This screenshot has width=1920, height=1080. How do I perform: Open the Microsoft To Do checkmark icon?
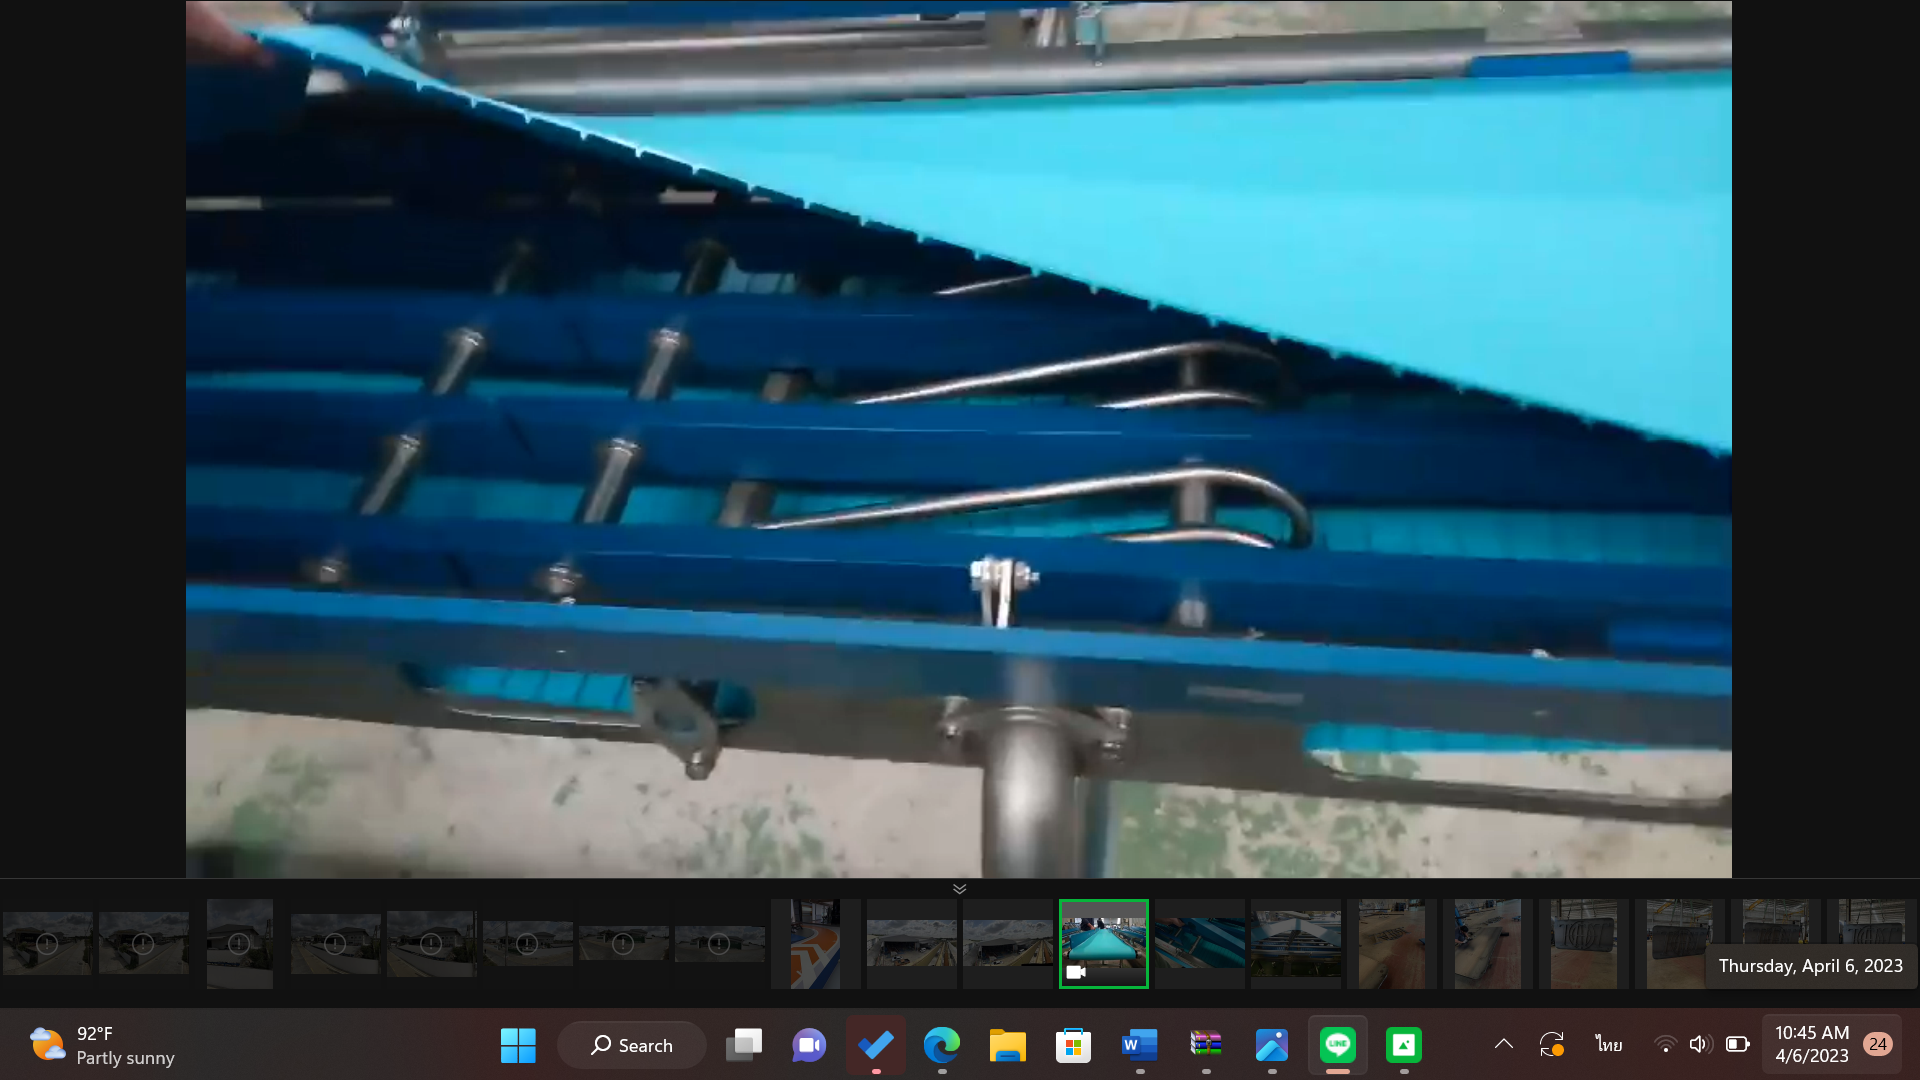[876, 1045]
